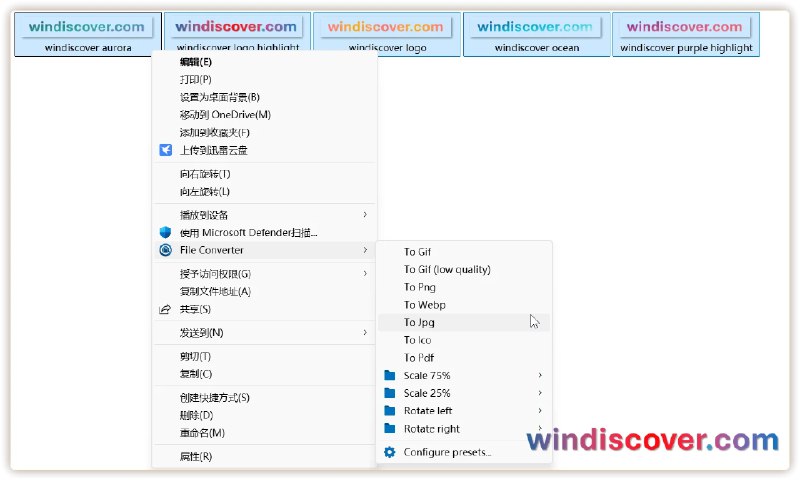The height and width of the screenshot is (483, 800).
Task: Click the Scale 75% folder icon
Action: 390,375
